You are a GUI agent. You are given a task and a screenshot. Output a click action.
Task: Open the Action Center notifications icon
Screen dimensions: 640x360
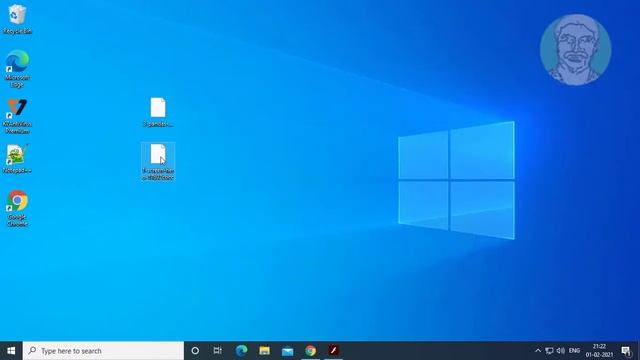tap(626, 351)
